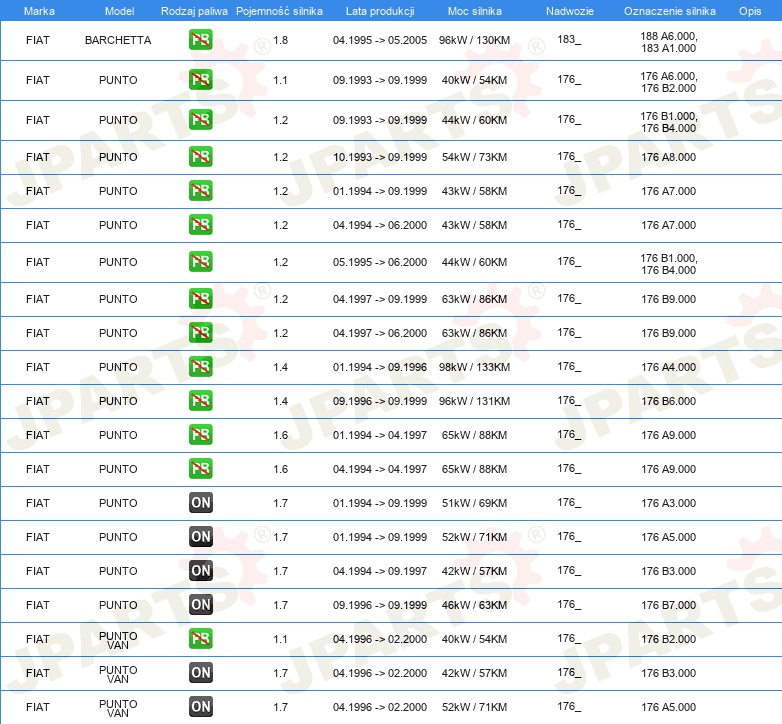The width and height of the screenshot is (782, 724).
Task: Click the petrol icon in the 04.1997 -> 09.1999 row
Action: (x=201, y=299)
